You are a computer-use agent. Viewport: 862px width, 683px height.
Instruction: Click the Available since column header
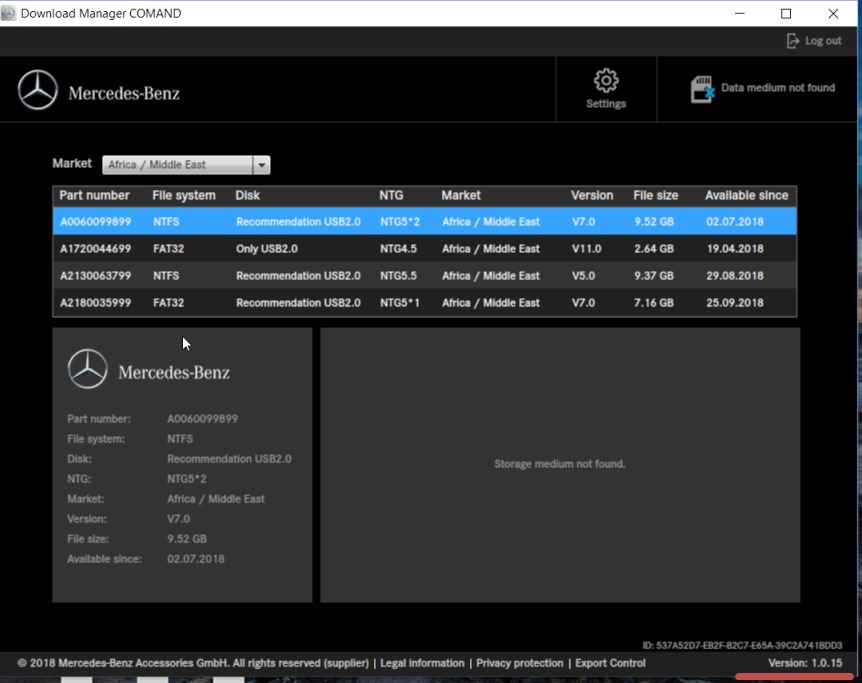747,195
